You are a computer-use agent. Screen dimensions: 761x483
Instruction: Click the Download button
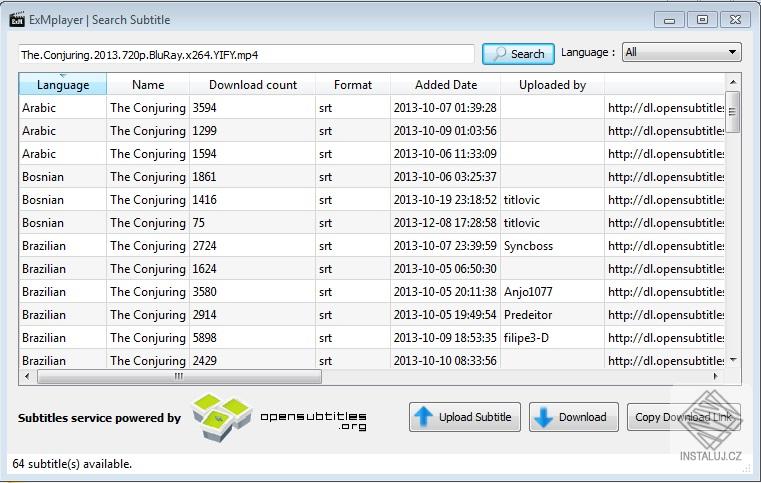[574, 417]
